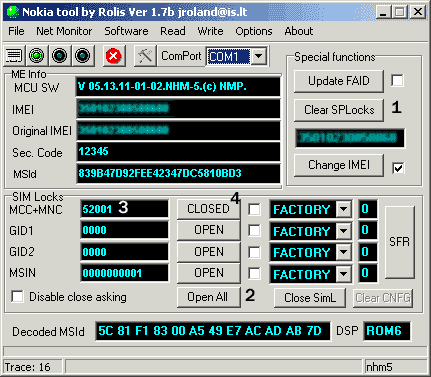Image resolution: width=431 pixels, height=377 pixels.
Task: Click the Open All button
Action: click(x=208, y=297)
